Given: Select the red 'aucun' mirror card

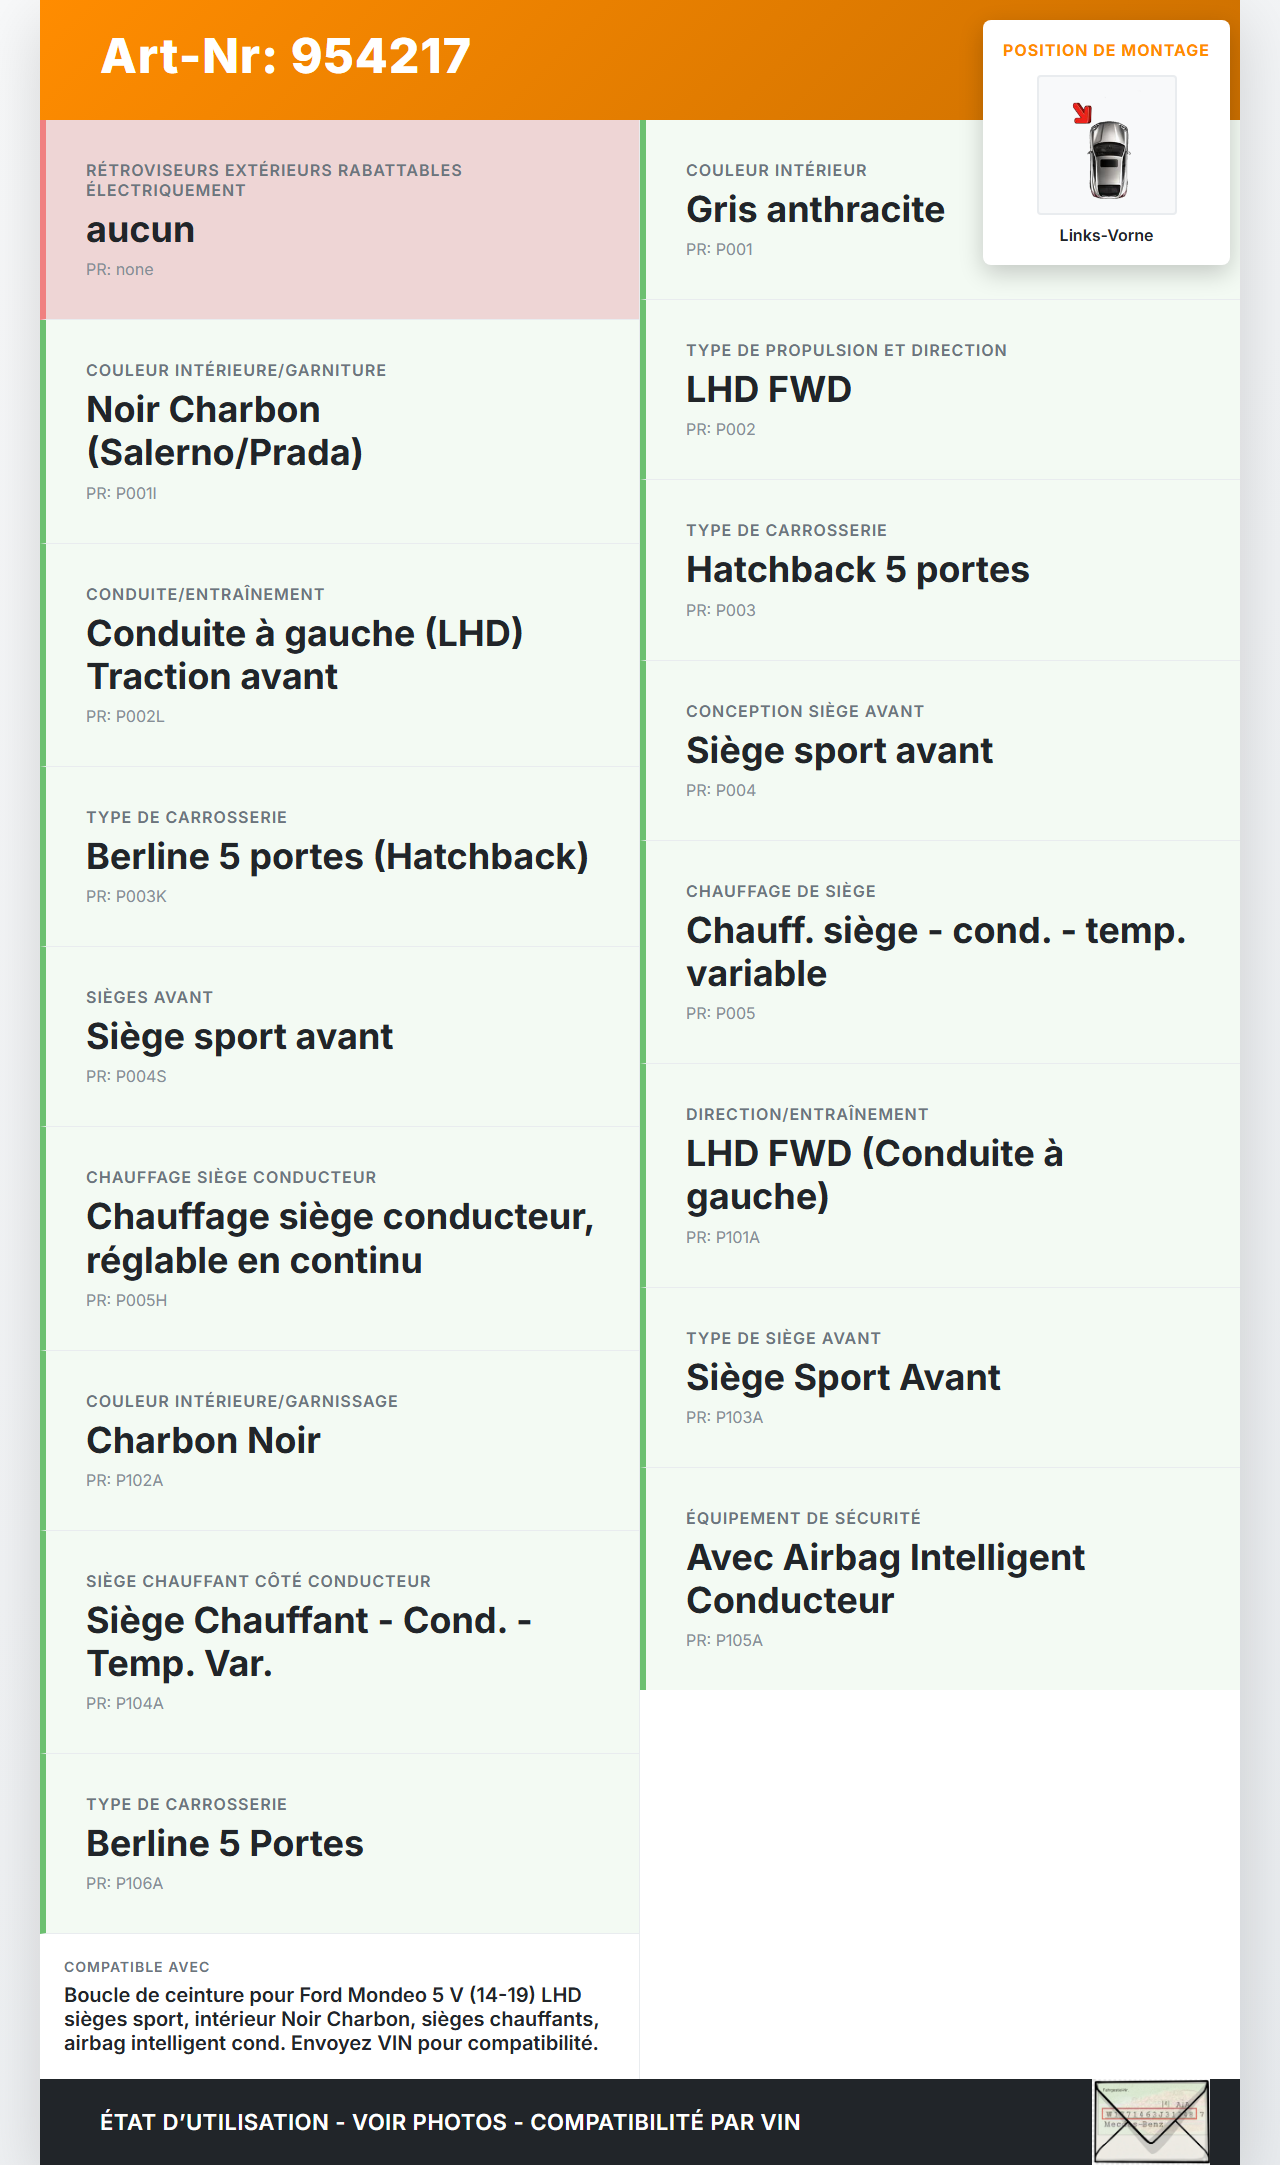Looking at the screenshot, I should [x=340, y=220].
